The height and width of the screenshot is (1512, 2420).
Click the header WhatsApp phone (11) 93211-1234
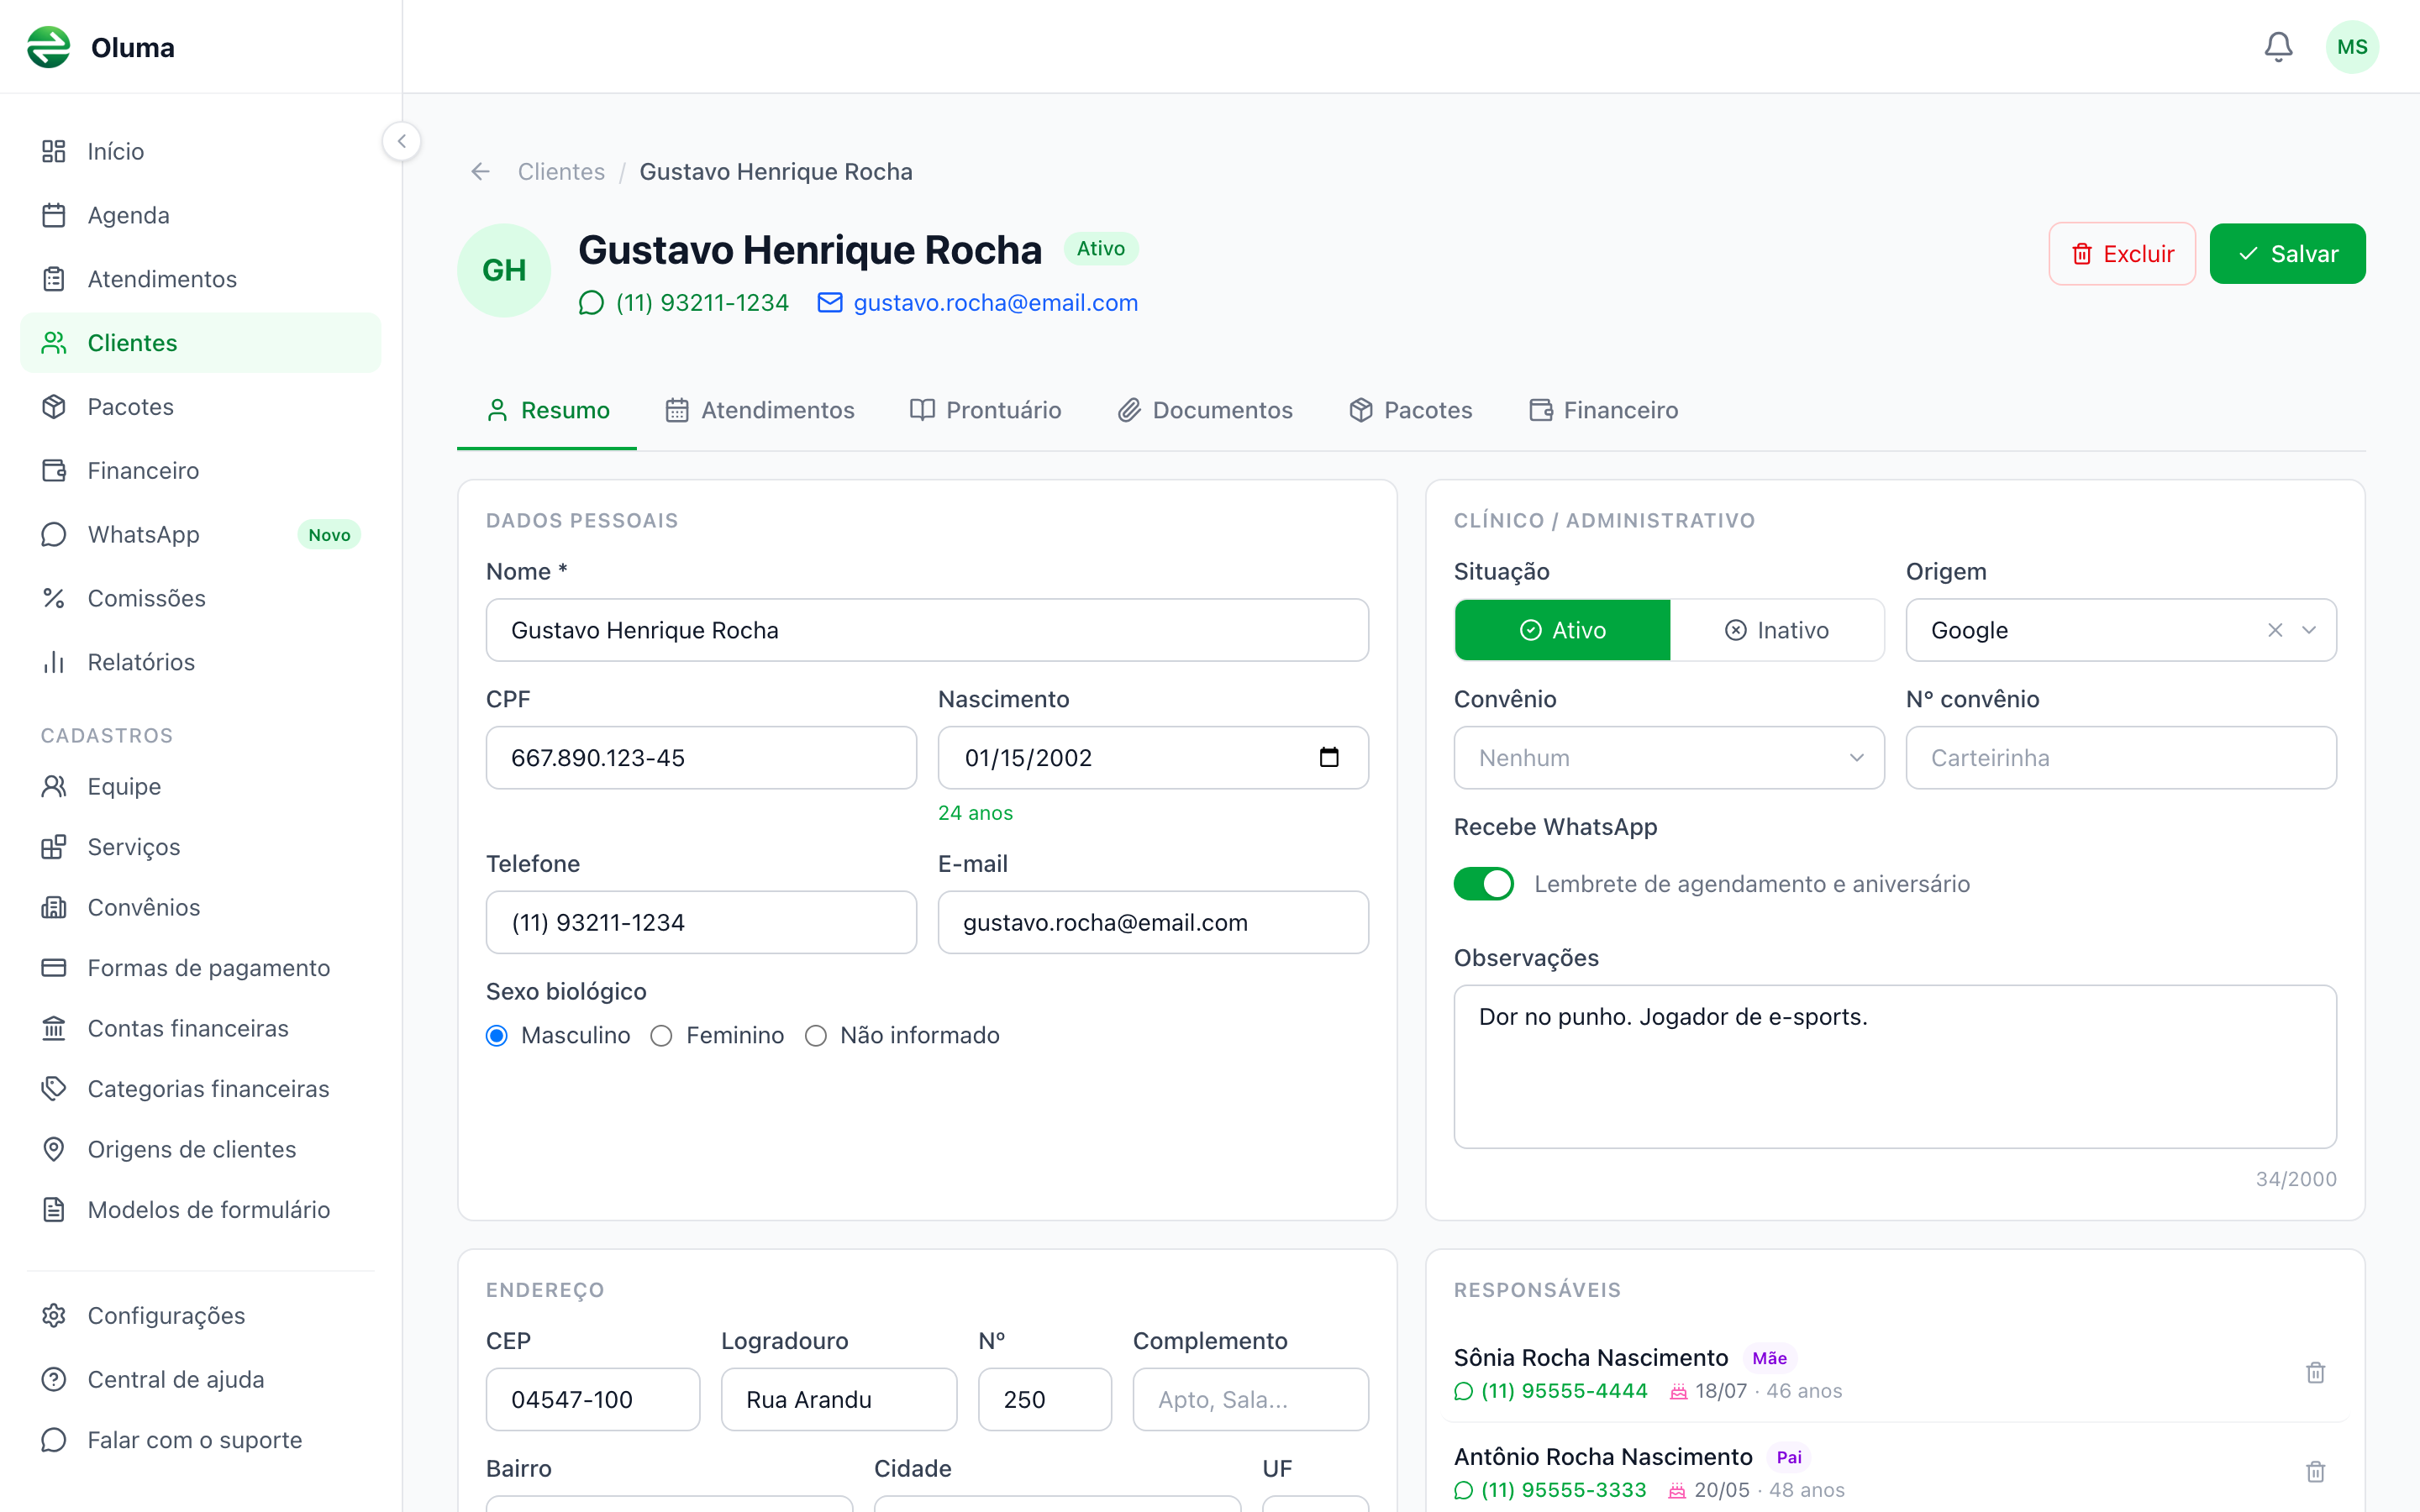coord(684,303)
